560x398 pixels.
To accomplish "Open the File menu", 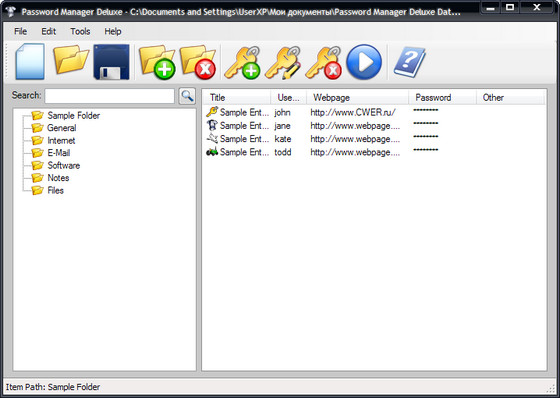I will tap(20, 31).
